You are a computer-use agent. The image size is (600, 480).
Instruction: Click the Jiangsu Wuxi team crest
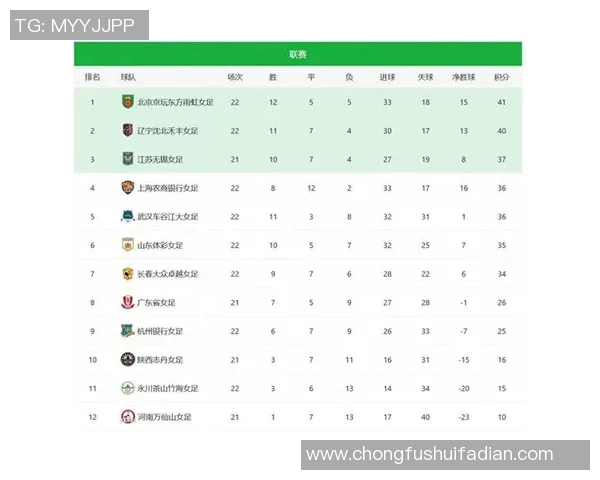[x=127, y=158]
